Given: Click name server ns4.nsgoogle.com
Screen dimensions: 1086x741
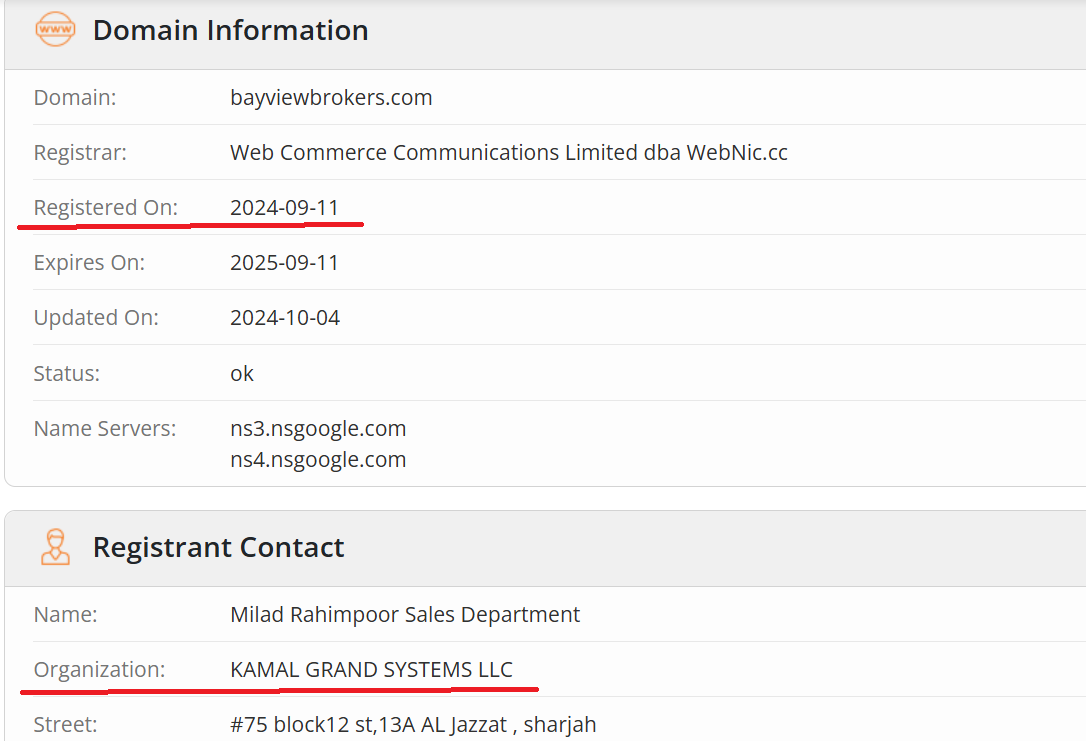Looking at the screenshot, I should coord(318,460).
